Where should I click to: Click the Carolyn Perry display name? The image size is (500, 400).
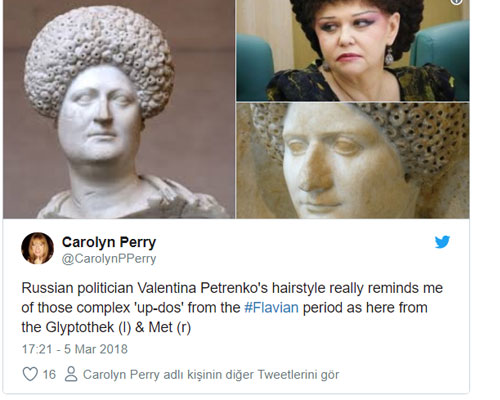109,242
